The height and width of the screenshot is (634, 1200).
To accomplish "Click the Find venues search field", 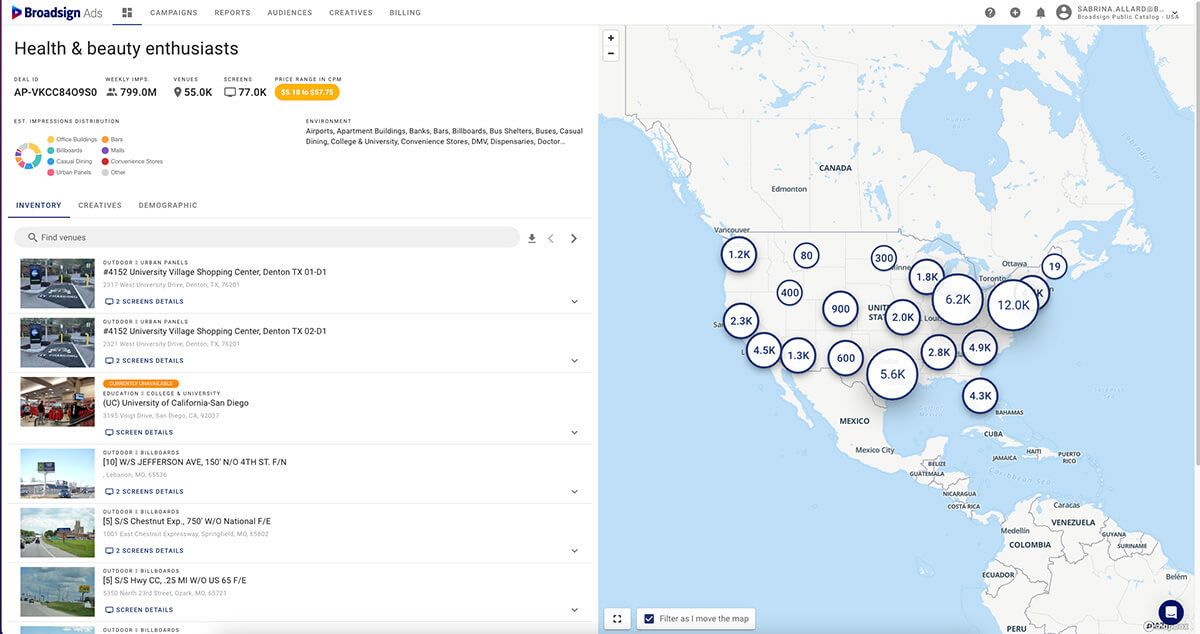I will click(267, 237).
